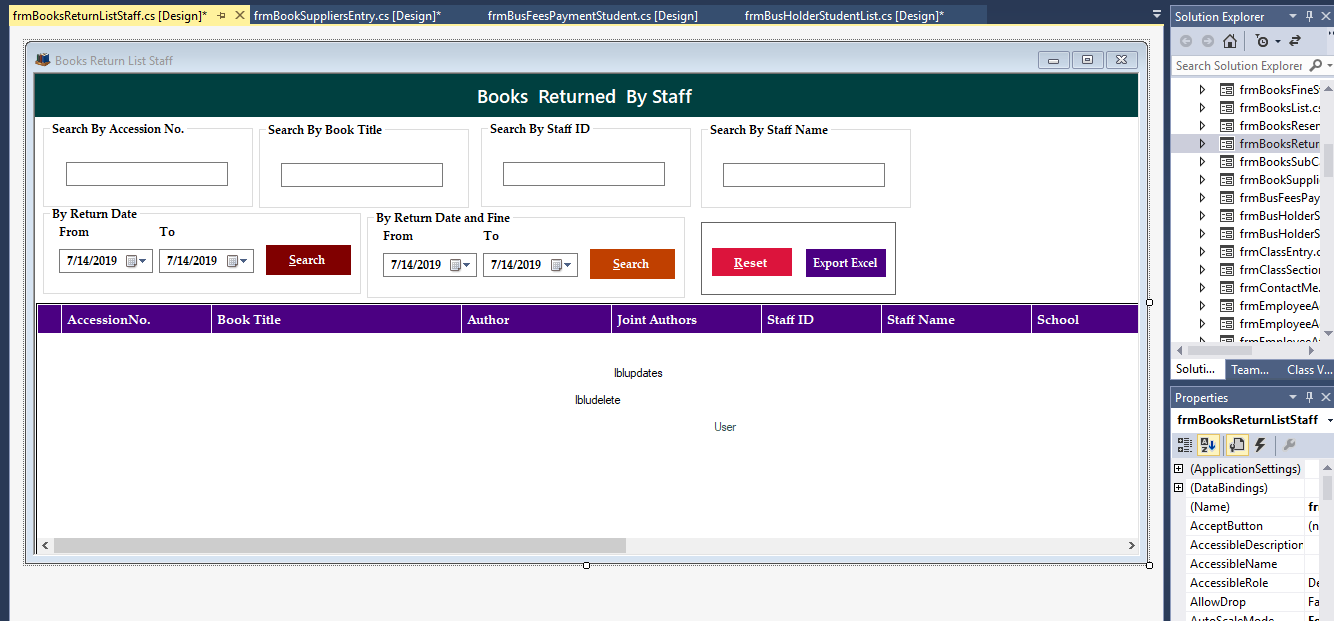This screenshot has width=1334, height=621.
Task: Expand the frmBookSuppli tree node
Action: 1202,180
